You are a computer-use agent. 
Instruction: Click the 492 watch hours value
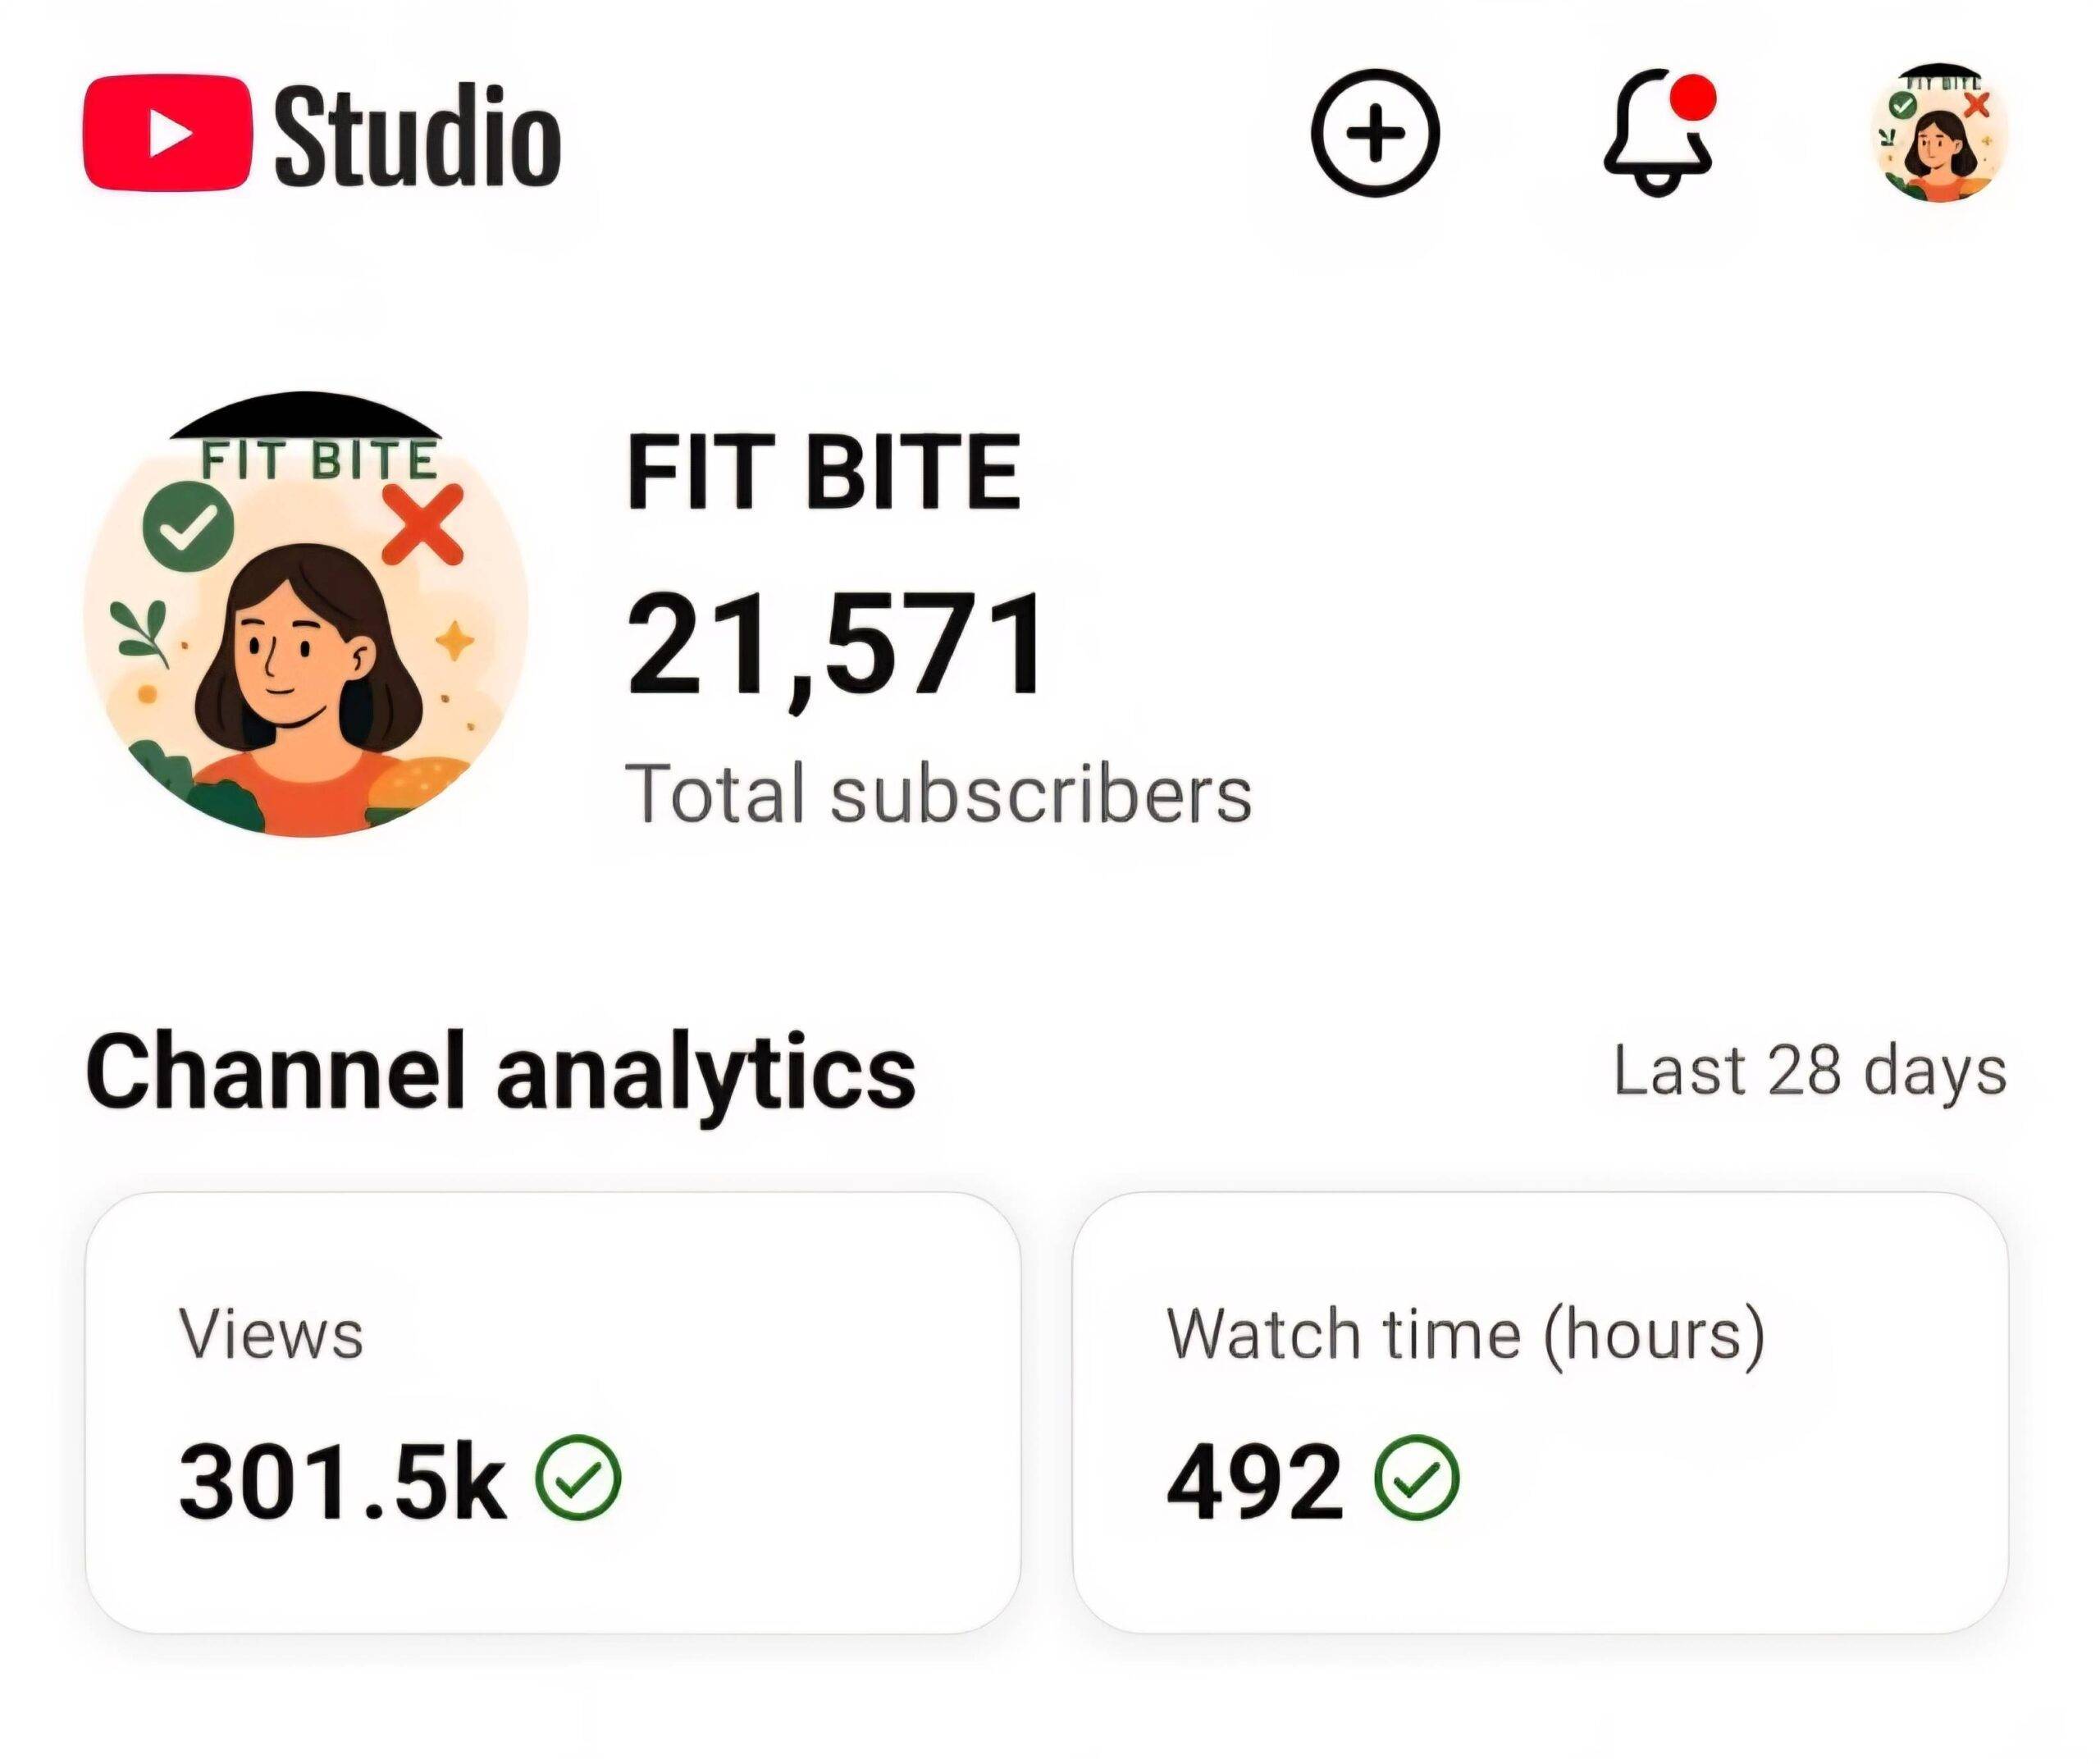pyautogui.click(x=1255, y=1482)
